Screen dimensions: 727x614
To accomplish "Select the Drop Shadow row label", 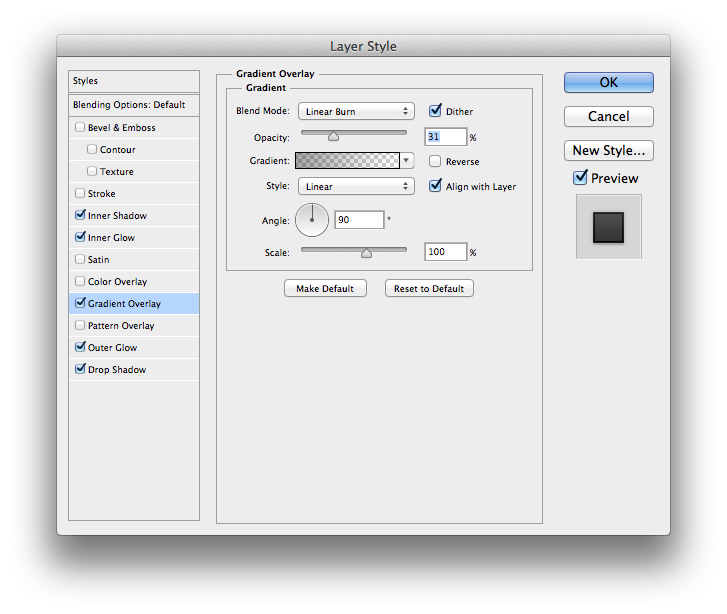I will click(117, 370).
